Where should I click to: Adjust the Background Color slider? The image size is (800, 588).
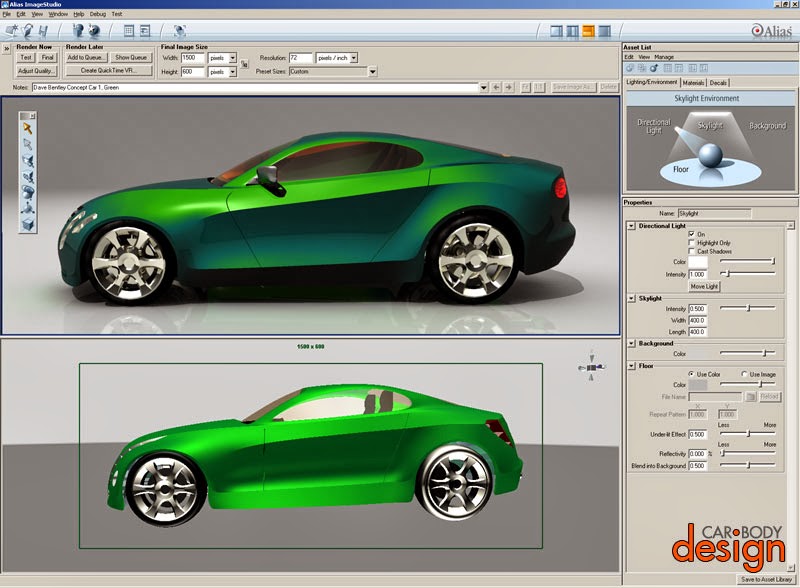tap(747, 353)
